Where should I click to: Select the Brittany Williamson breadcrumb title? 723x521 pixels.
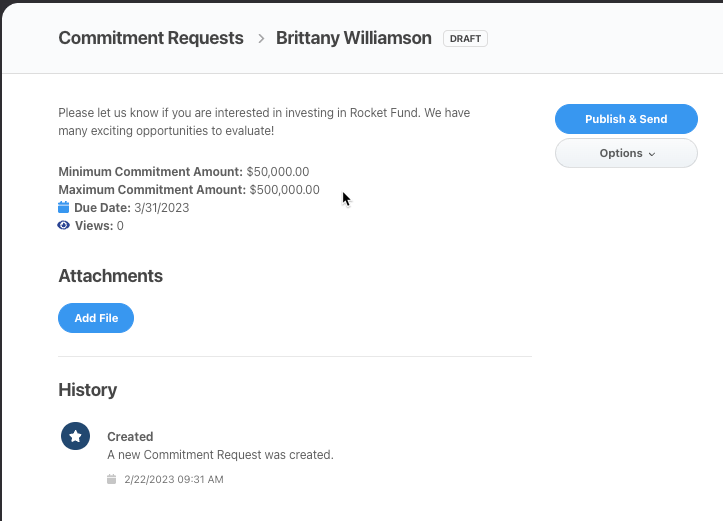tap(354, 38)
